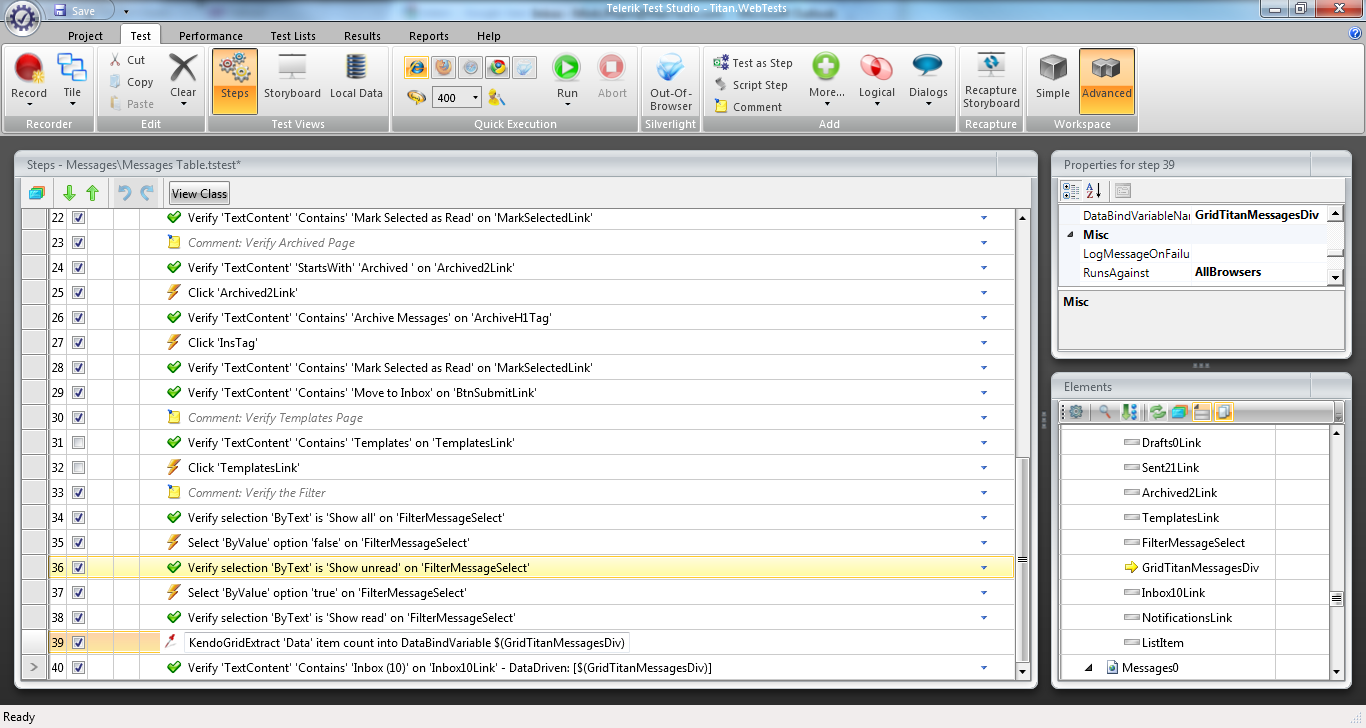Cut the selected step
The width and height of the screenshot is (1366, 728).
[127, 60]
